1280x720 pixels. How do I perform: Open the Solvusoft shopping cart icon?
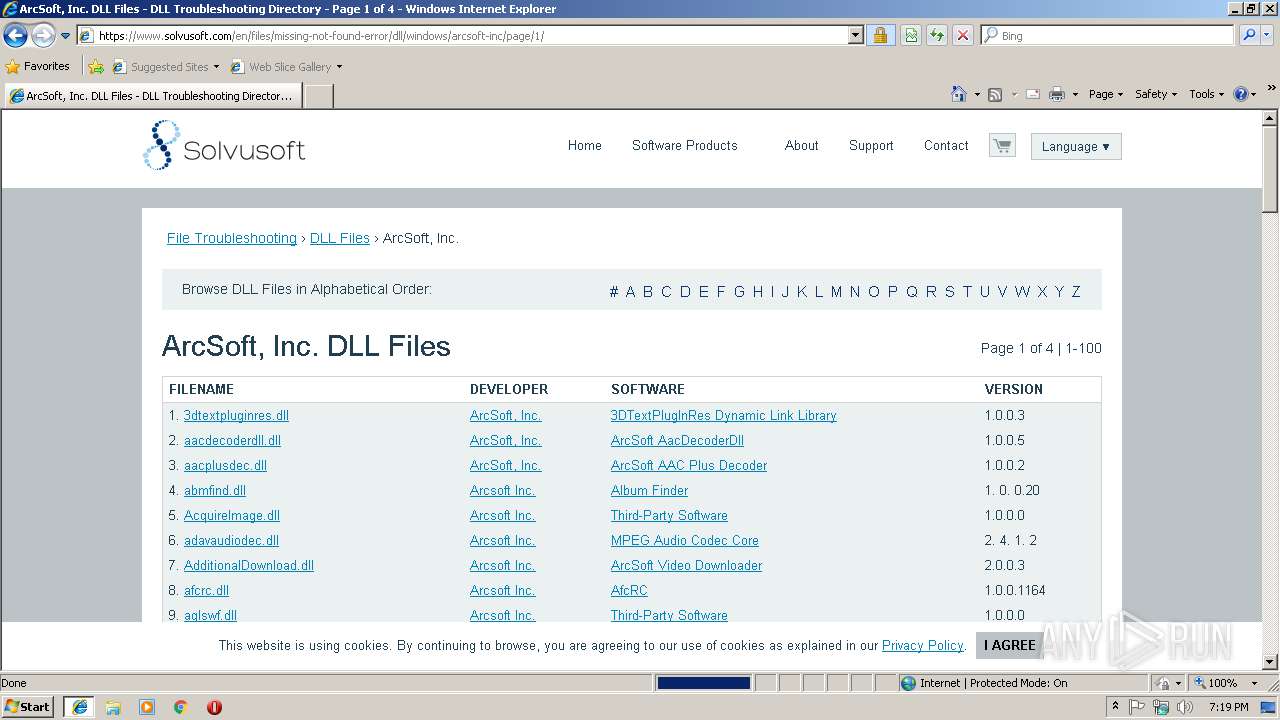[x=1002, y=146]
